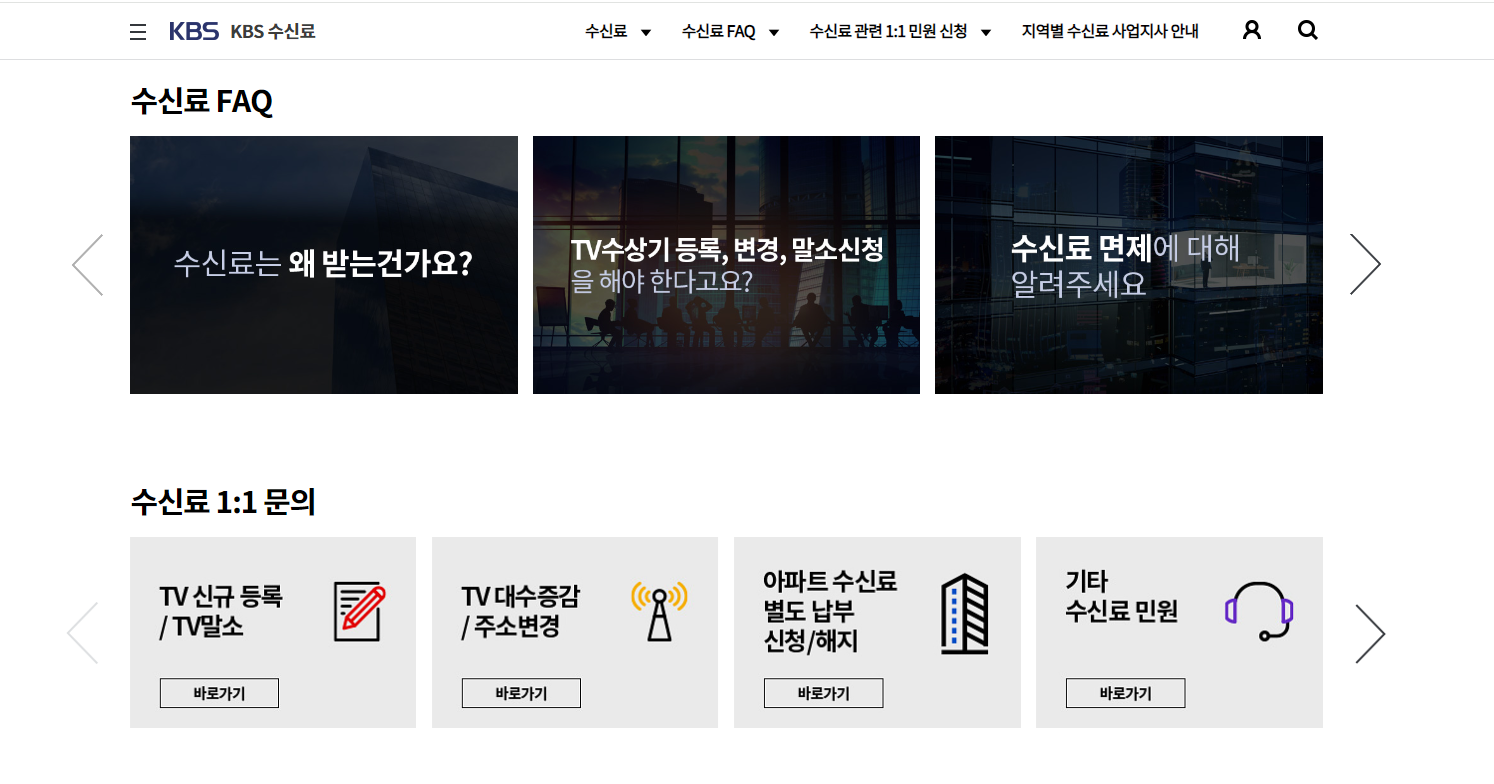Go to previous 1:1 문의 slide arrow
Image resolution: width=1494 pixels, height=784 pixels.
(83, 633)
